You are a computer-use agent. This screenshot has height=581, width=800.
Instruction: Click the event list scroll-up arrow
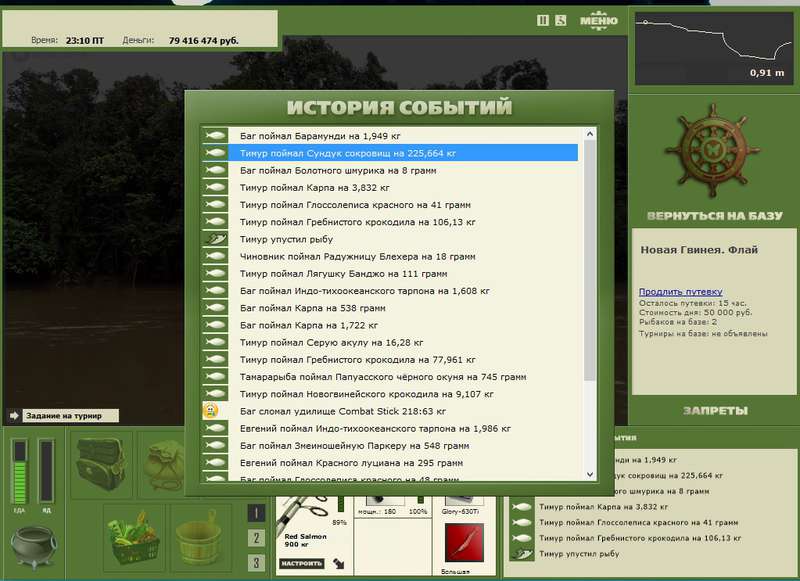coord(590,134)
